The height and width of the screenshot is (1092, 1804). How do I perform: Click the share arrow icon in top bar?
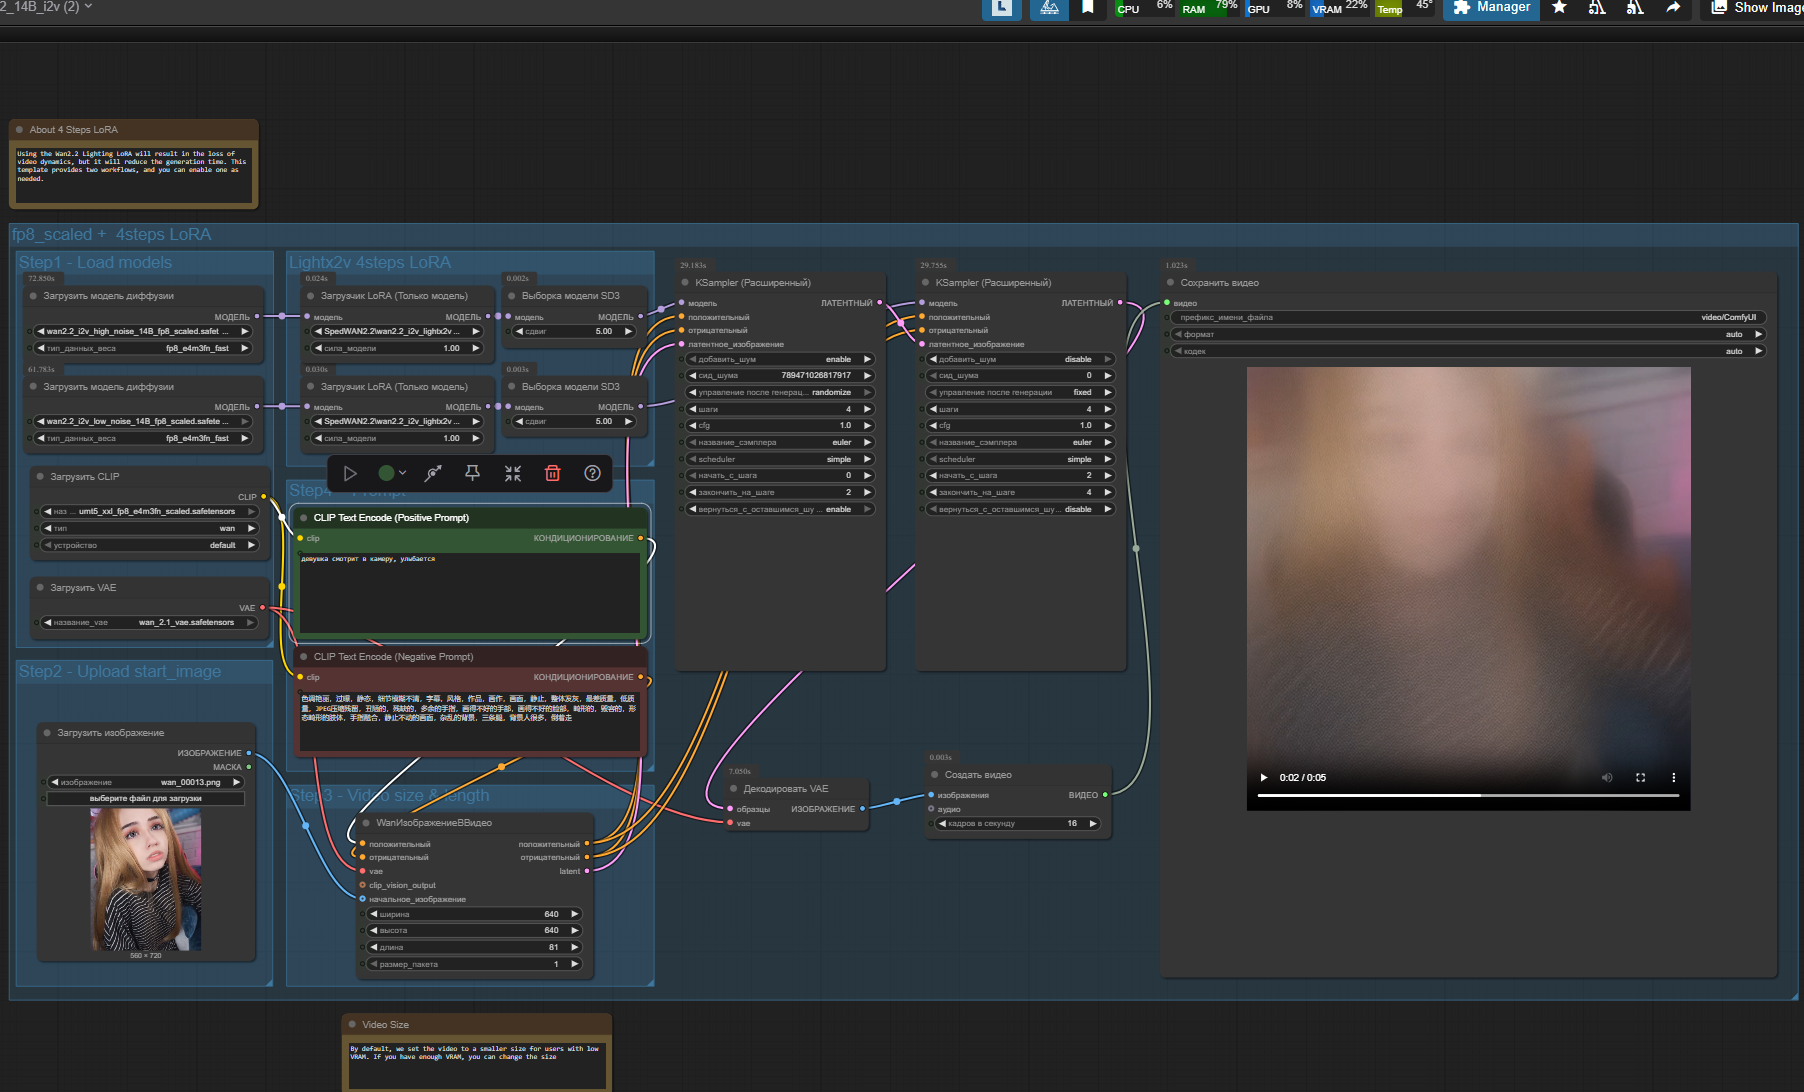1673,8
